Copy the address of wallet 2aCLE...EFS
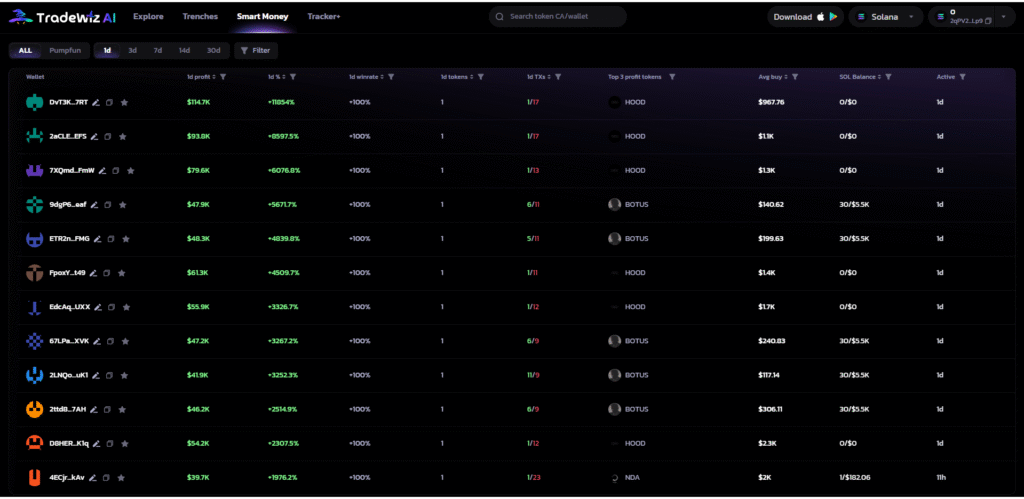Screen dimensions: 1024x499 tap(109, 136)
